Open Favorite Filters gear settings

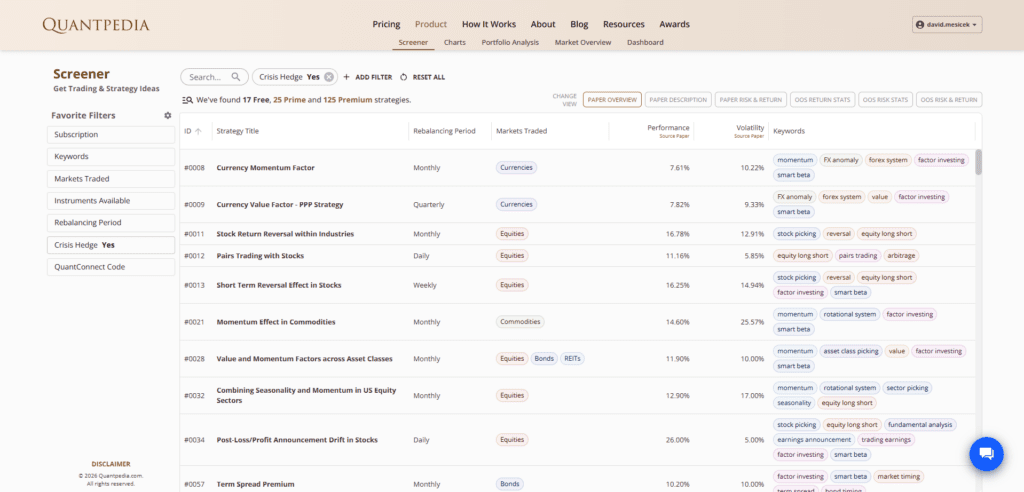168,116
